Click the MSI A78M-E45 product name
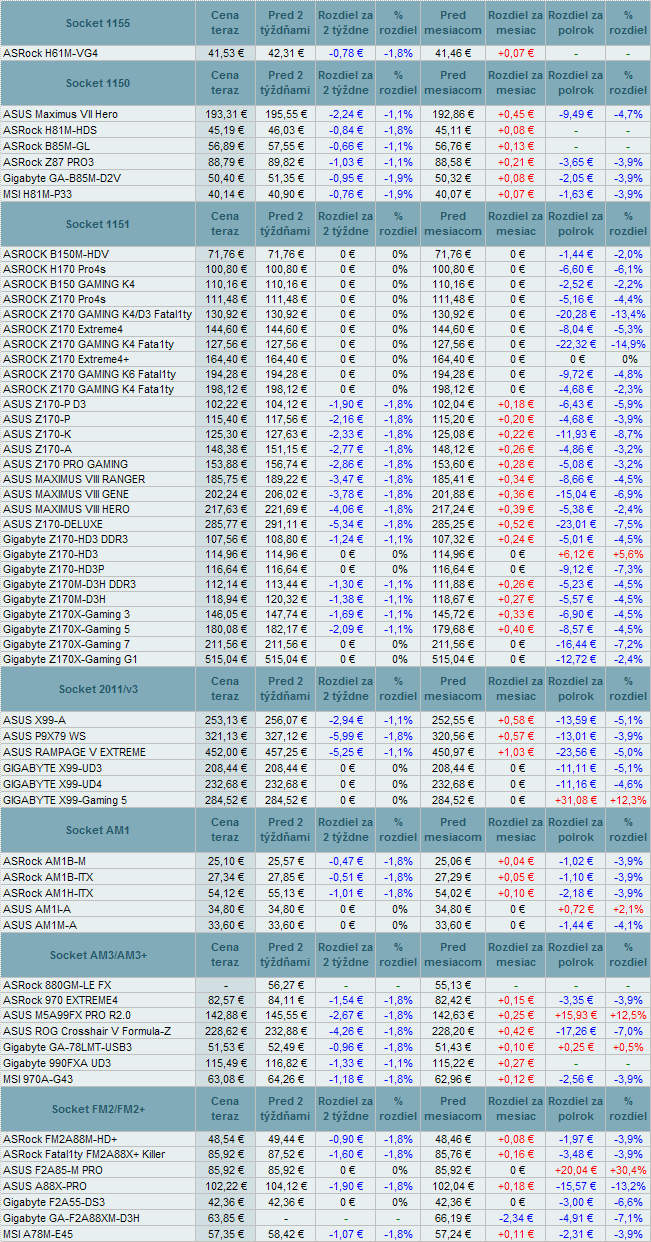 (40, 1233)
